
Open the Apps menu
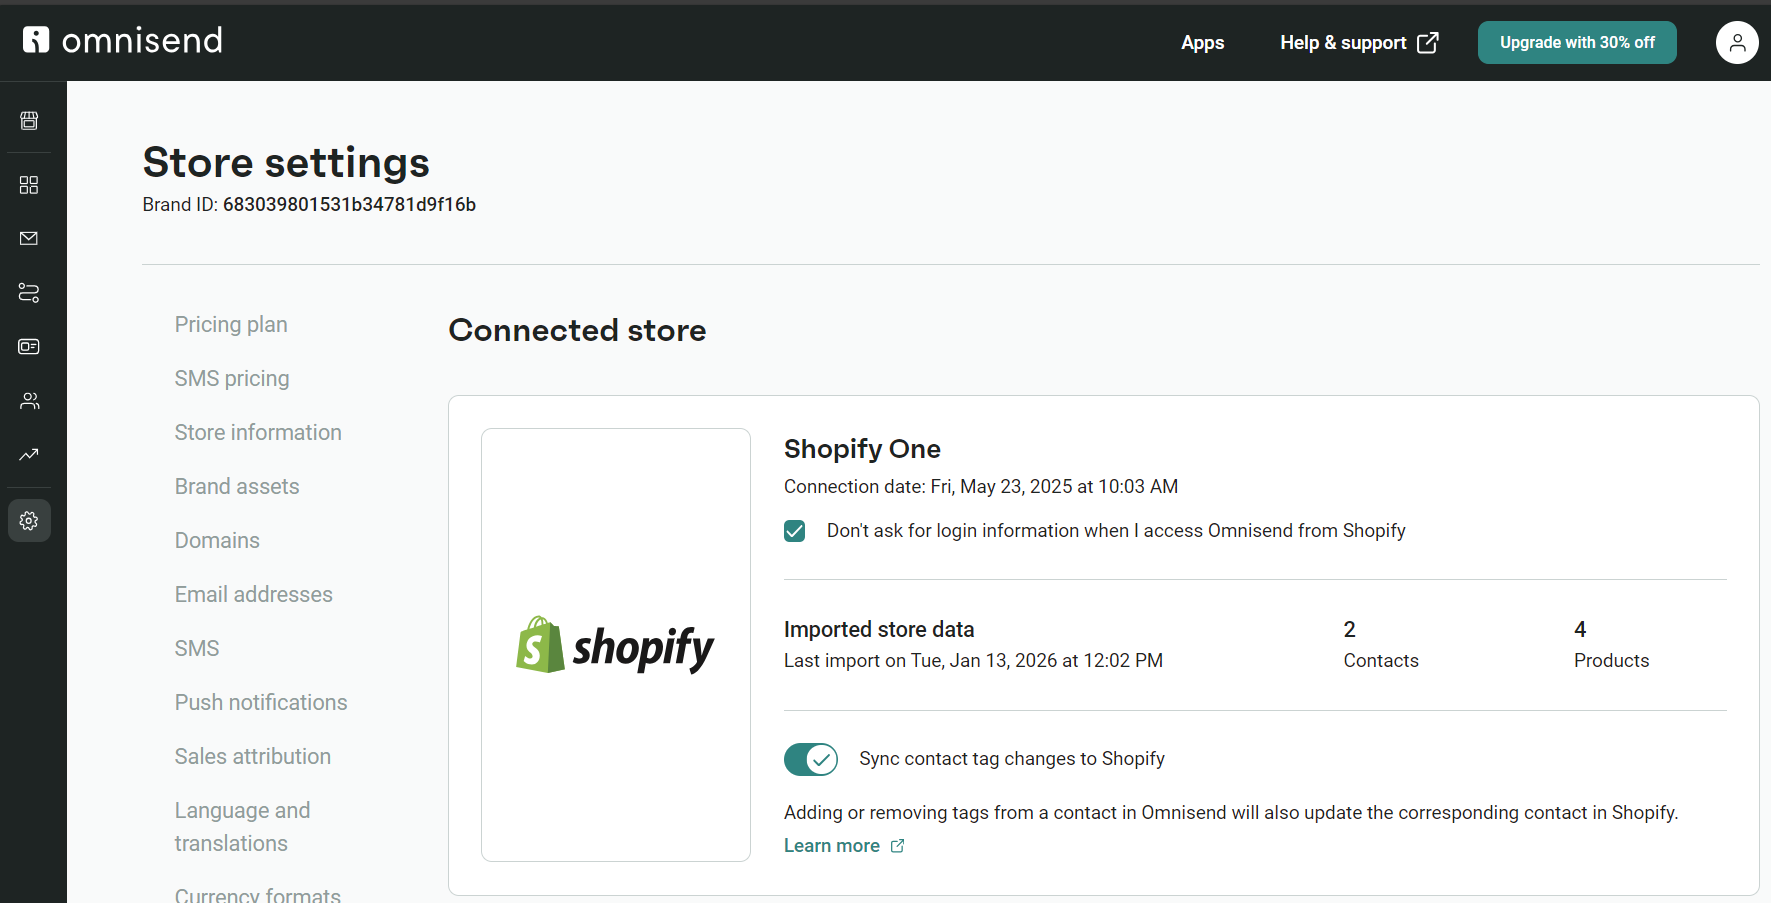tap(1202, 42)
